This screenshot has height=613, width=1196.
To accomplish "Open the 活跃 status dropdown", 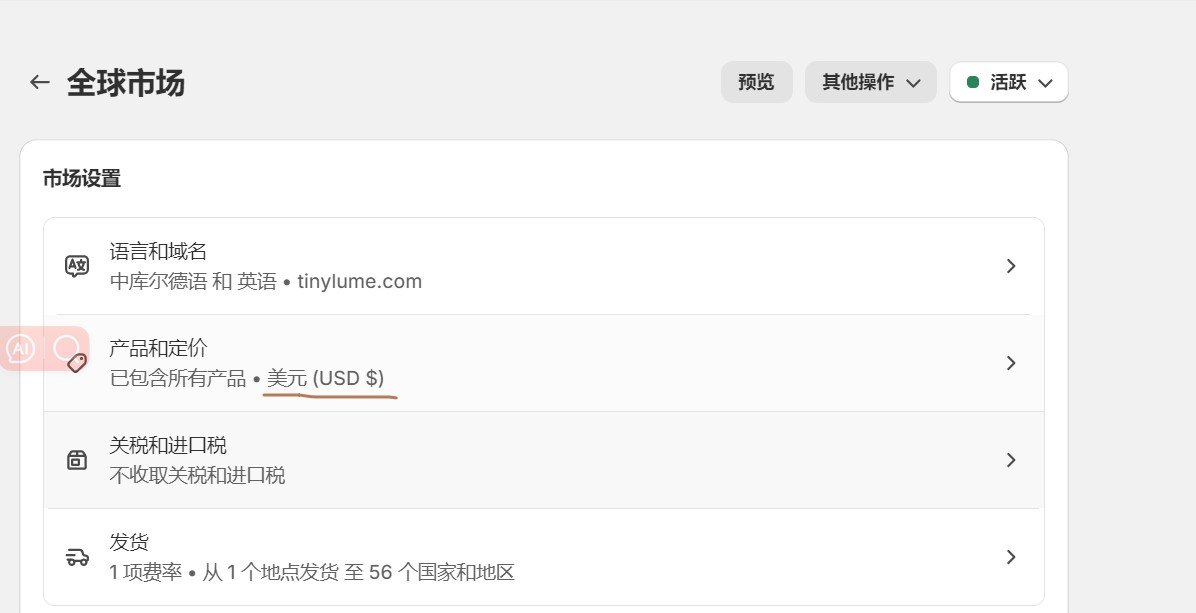I will 1008,82.
